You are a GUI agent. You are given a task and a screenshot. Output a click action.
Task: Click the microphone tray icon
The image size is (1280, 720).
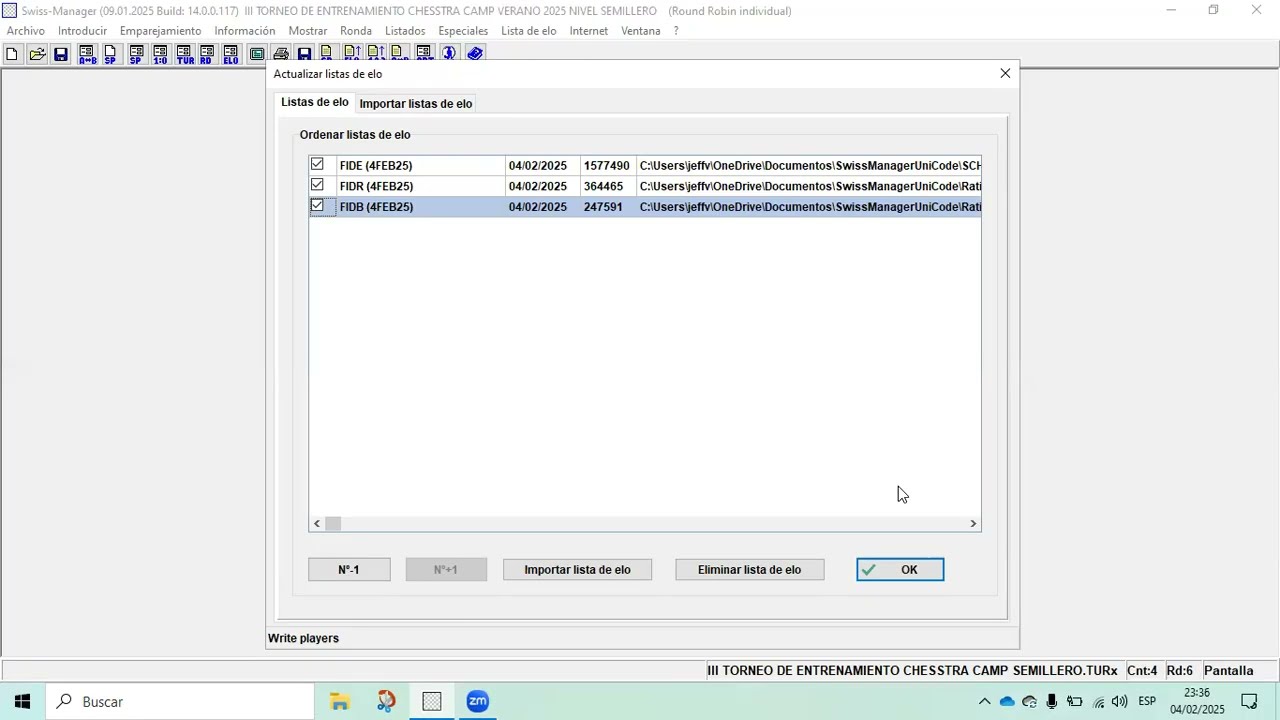pos(1052,702)
